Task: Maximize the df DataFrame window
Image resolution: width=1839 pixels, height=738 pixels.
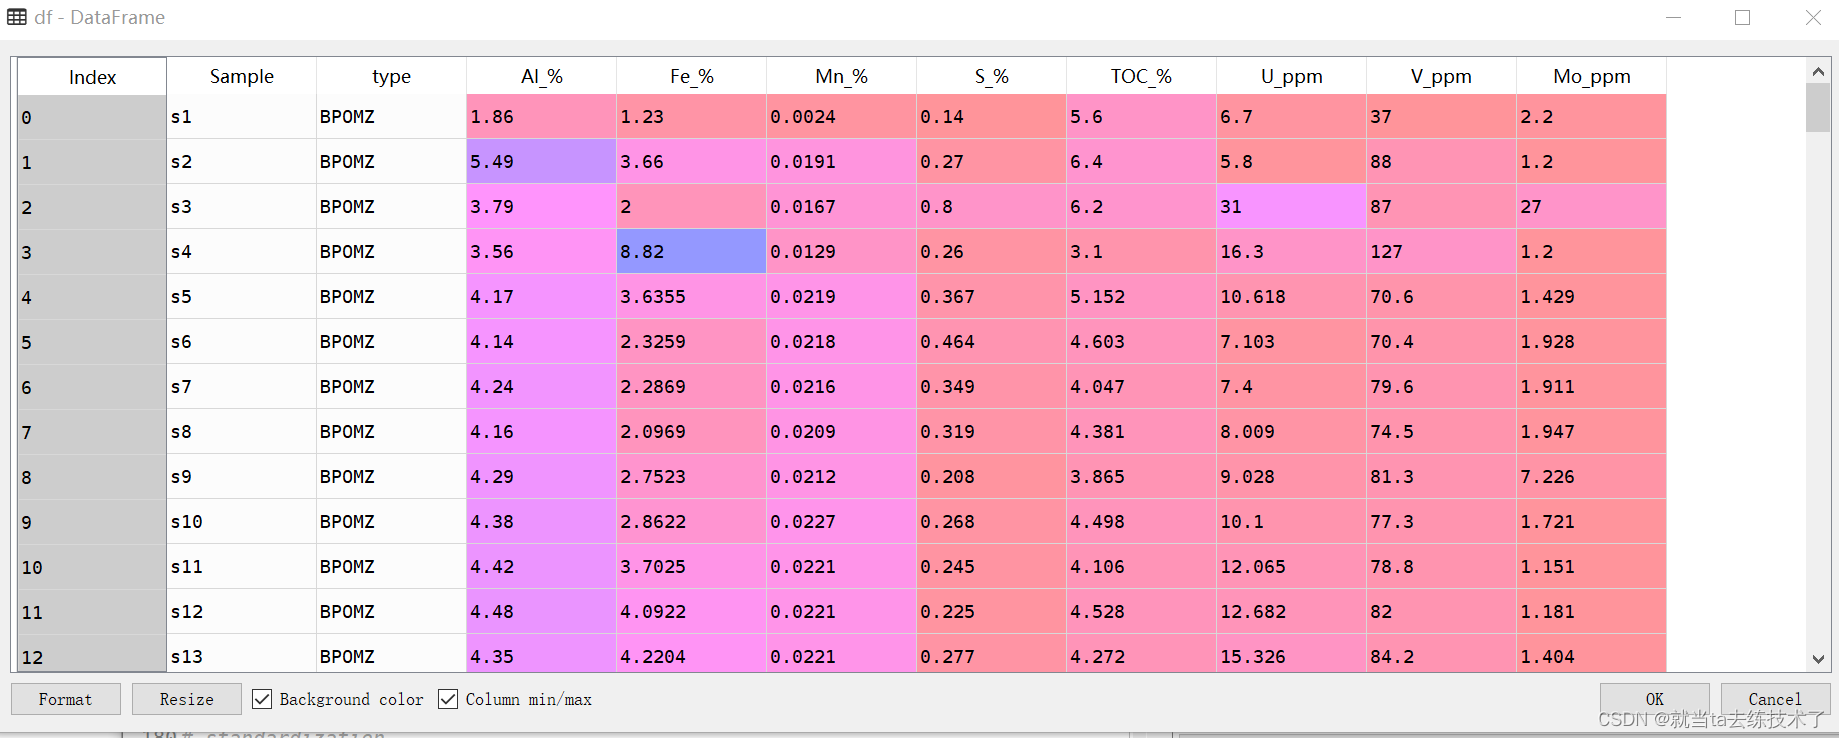Action: (x=1743, y=17)
